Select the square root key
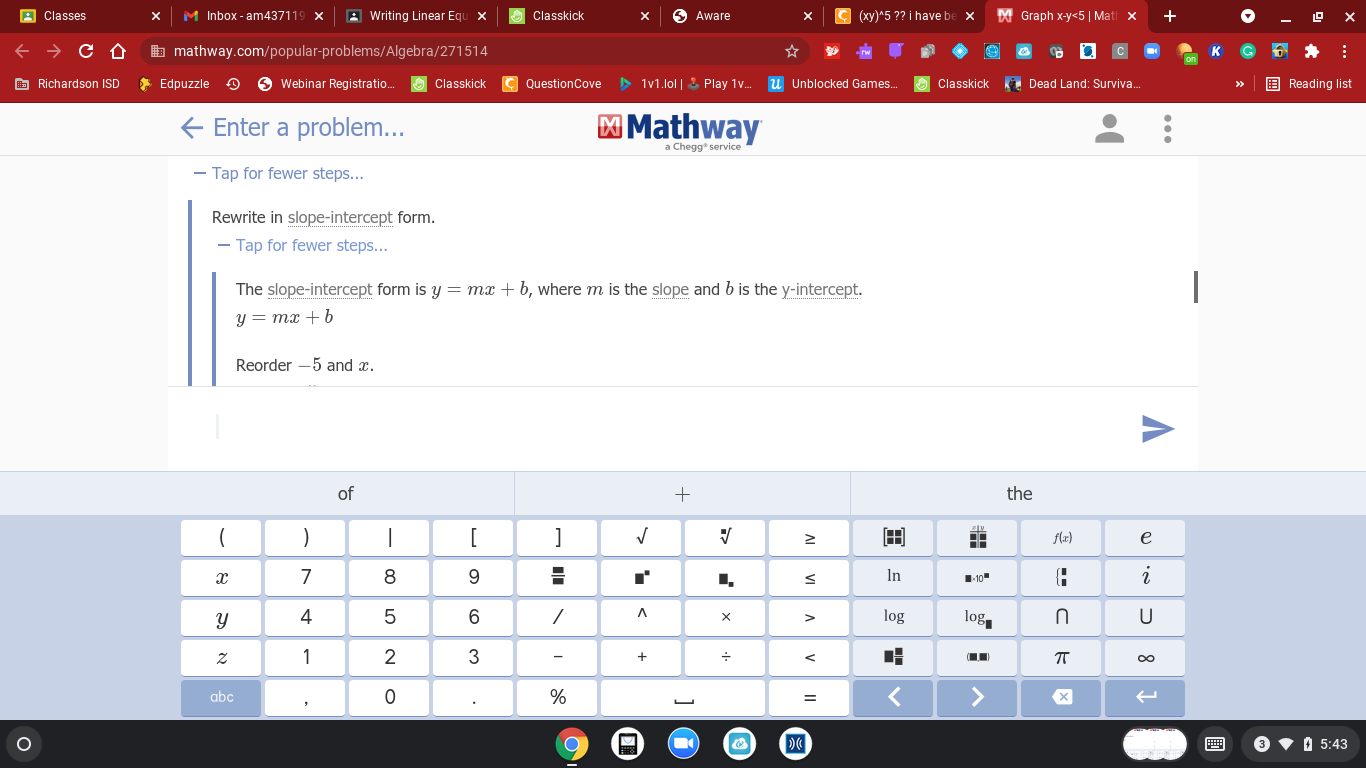This screenshot has width=1366, height=768. 641,537
